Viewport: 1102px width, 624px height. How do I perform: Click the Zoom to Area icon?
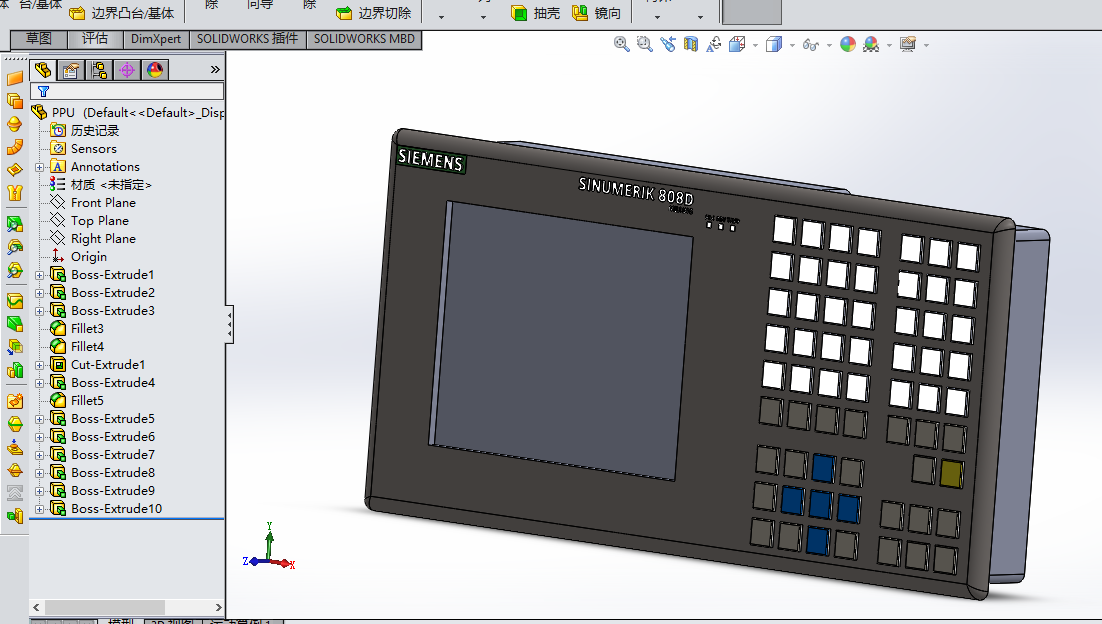coord(644,44)
